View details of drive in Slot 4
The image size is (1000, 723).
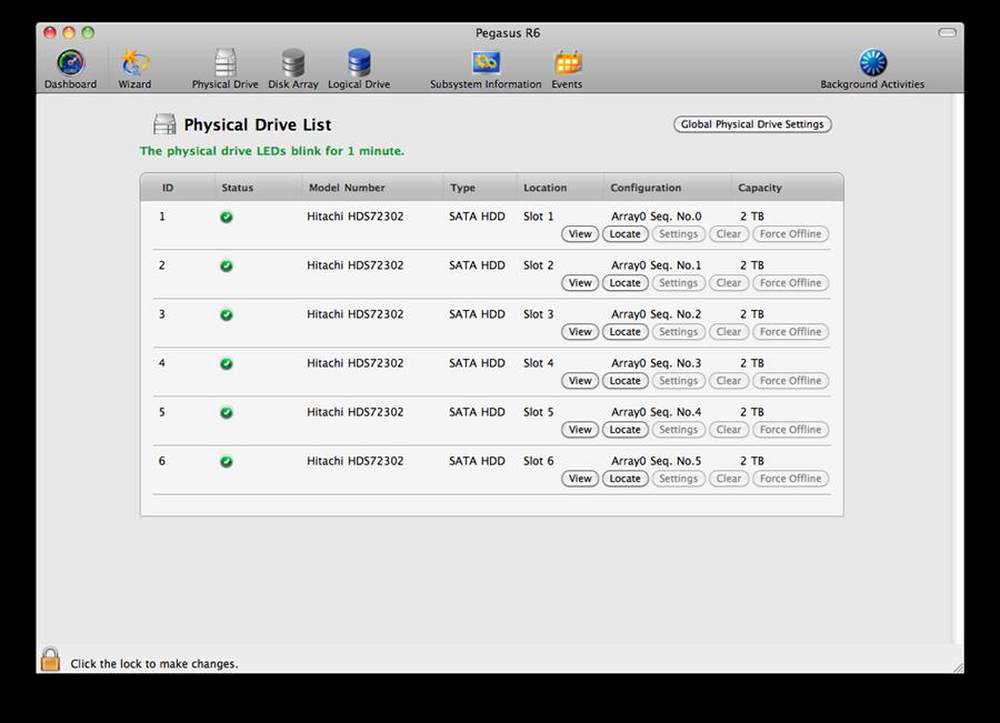pos(580,381)
